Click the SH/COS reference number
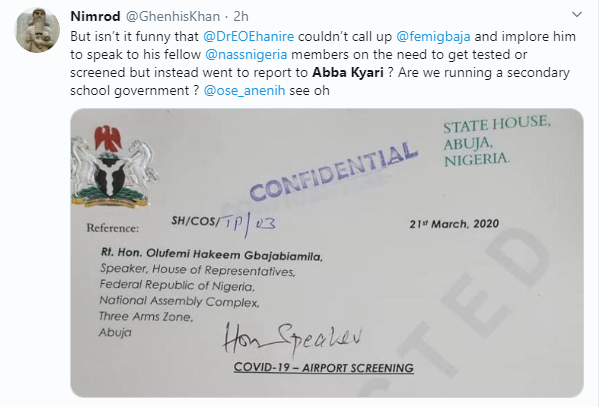The image size is (601, 407). pos(223,225)
